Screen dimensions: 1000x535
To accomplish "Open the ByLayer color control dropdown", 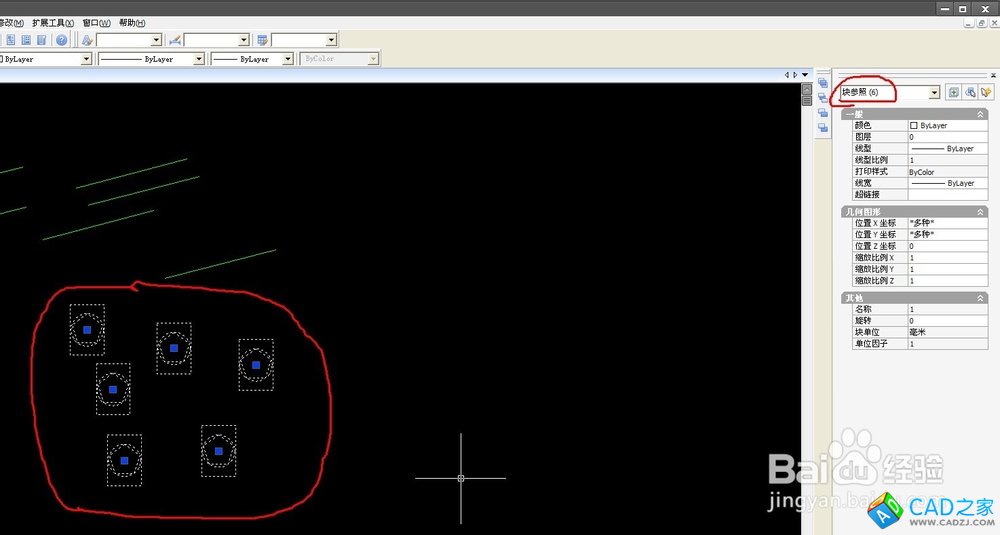I will [x=86, y=59].
